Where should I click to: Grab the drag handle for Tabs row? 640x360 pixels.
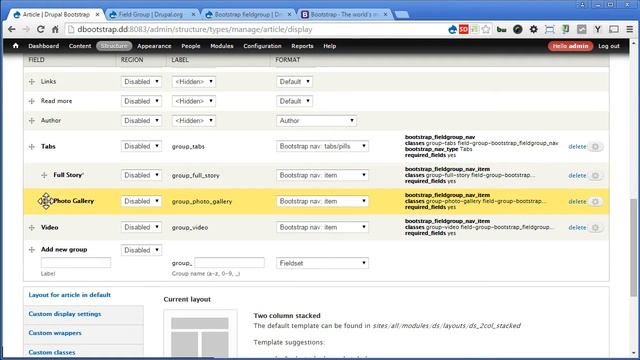[x=32, y=147]
